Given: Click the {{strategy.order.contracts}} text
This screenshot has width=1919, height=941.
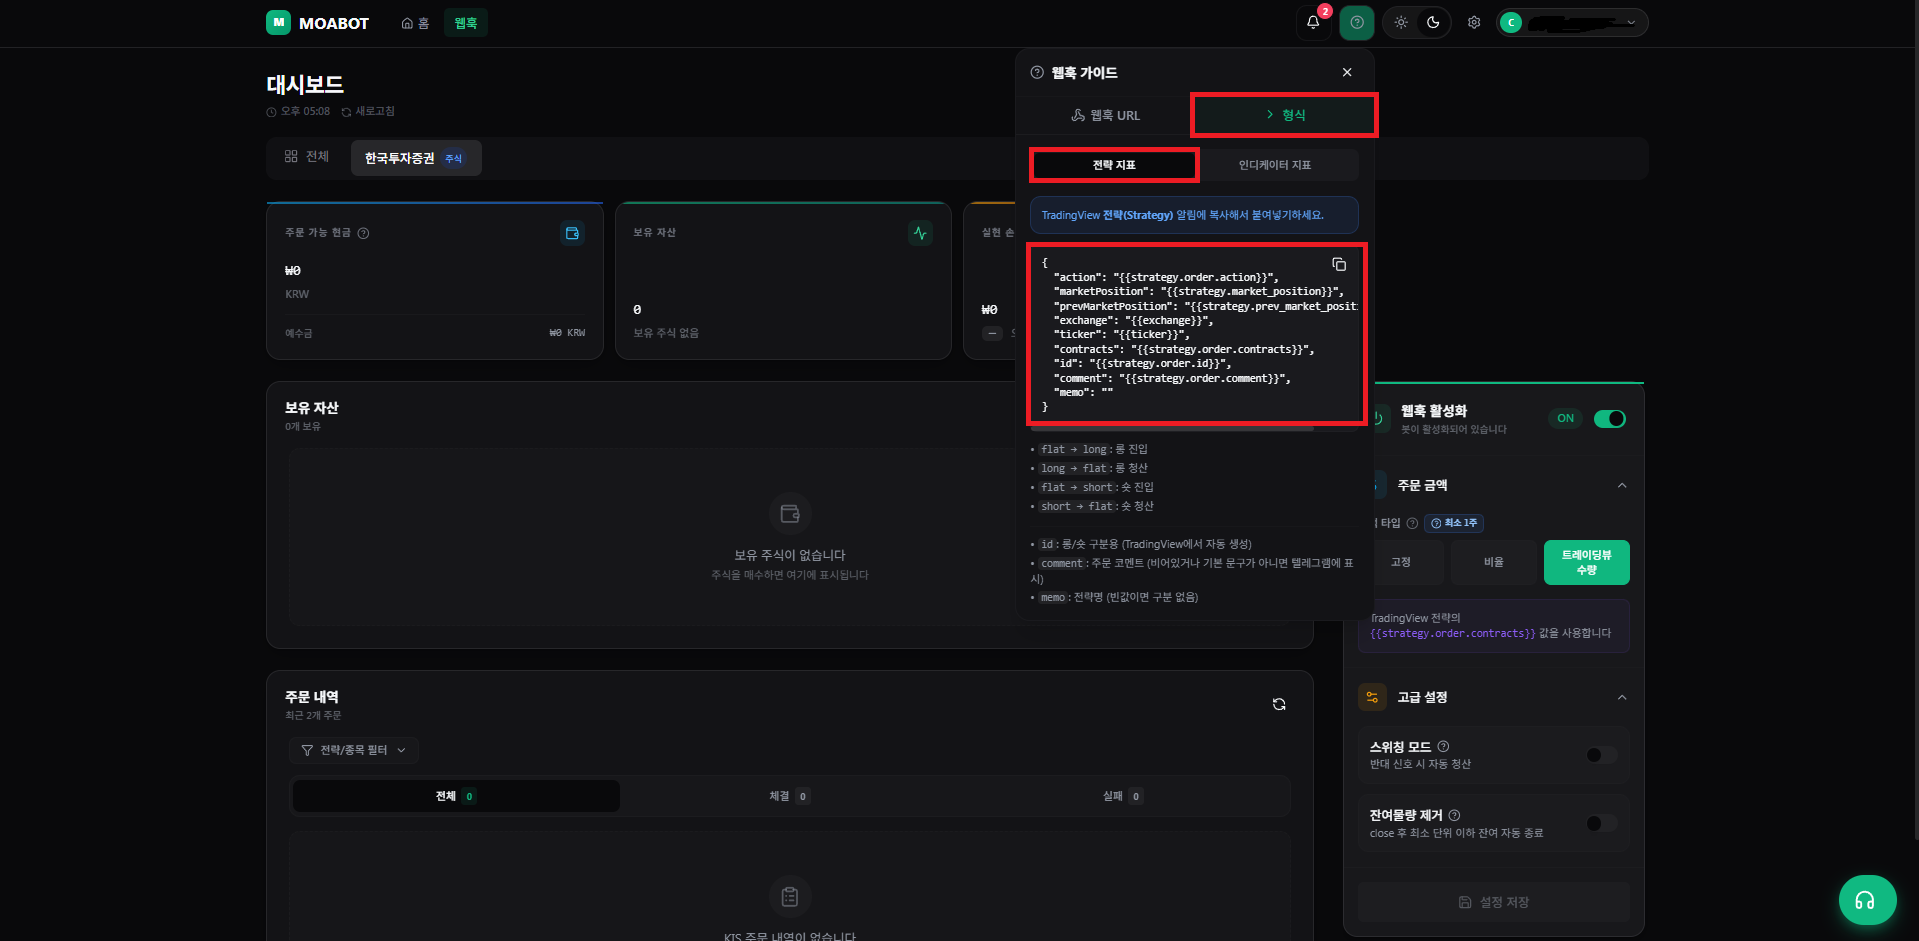Looking at the screenshot, I should tap(1452, 633).
